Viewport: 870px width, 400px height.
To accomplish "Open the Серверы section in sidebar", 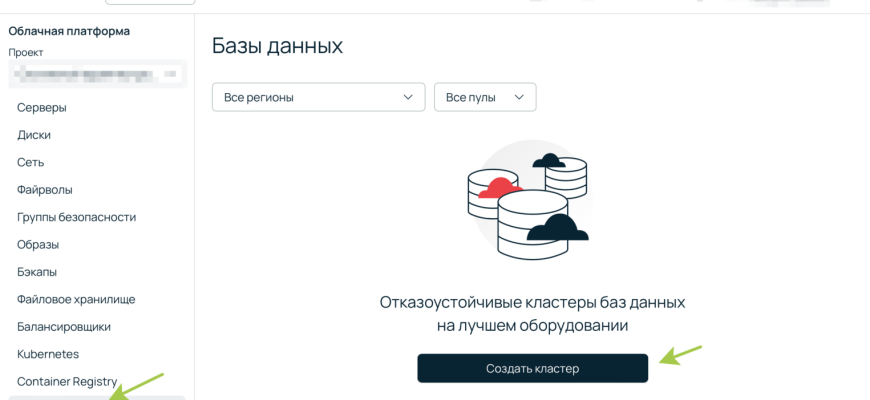I will pyautogui.click(x=42, y=107).
